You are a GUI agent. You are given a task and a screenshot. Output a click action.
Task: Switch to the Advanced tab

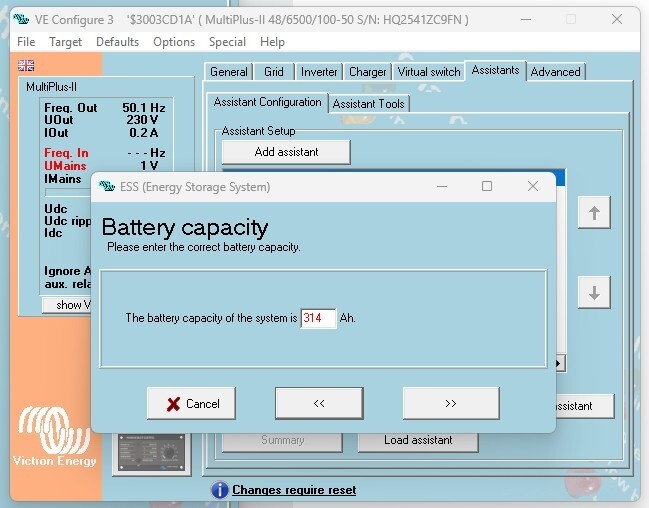point(555,72)
